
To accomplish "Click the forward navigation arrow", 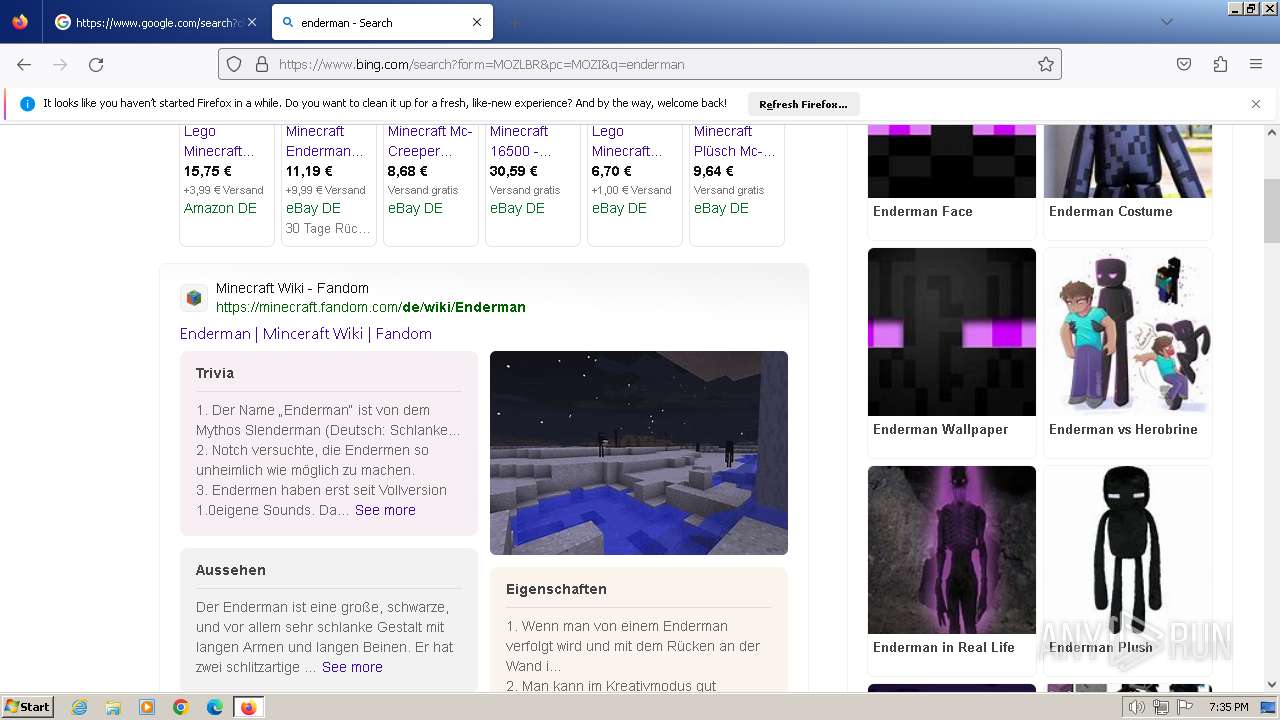I will click(60, 64).
